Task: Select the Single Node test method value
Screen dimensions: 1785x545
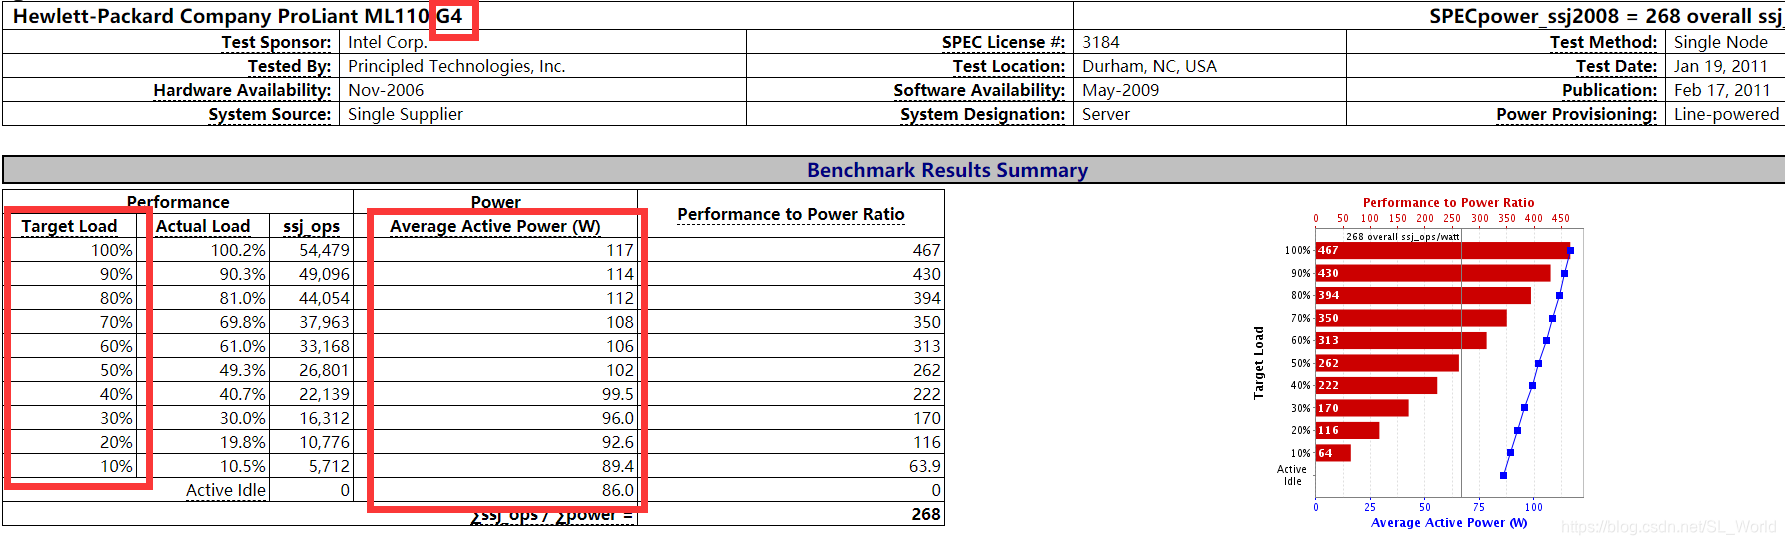Action: click(x=1721, y=42)
